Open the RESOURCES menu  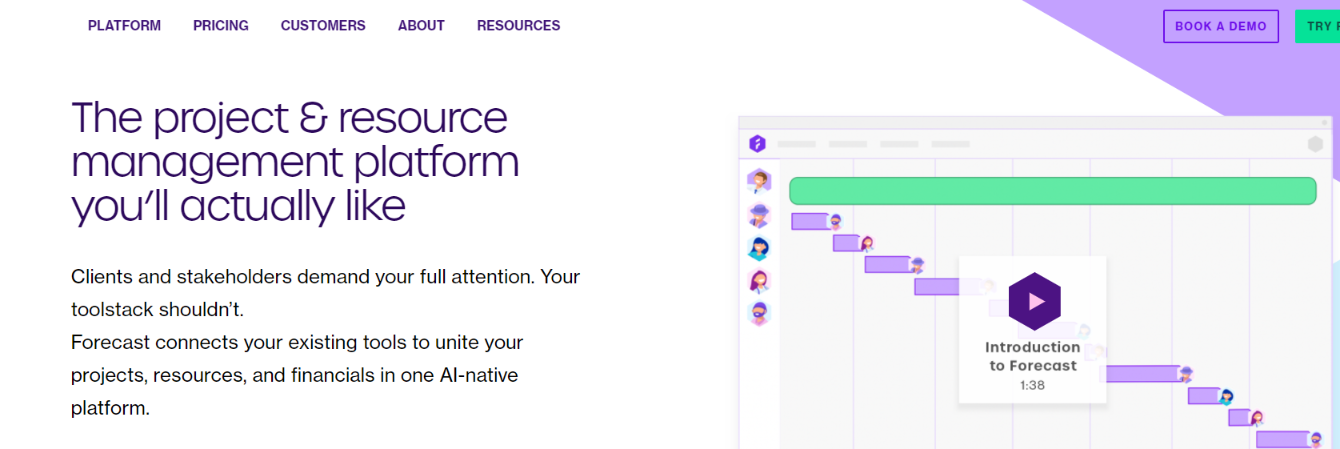tap(518, 26)
